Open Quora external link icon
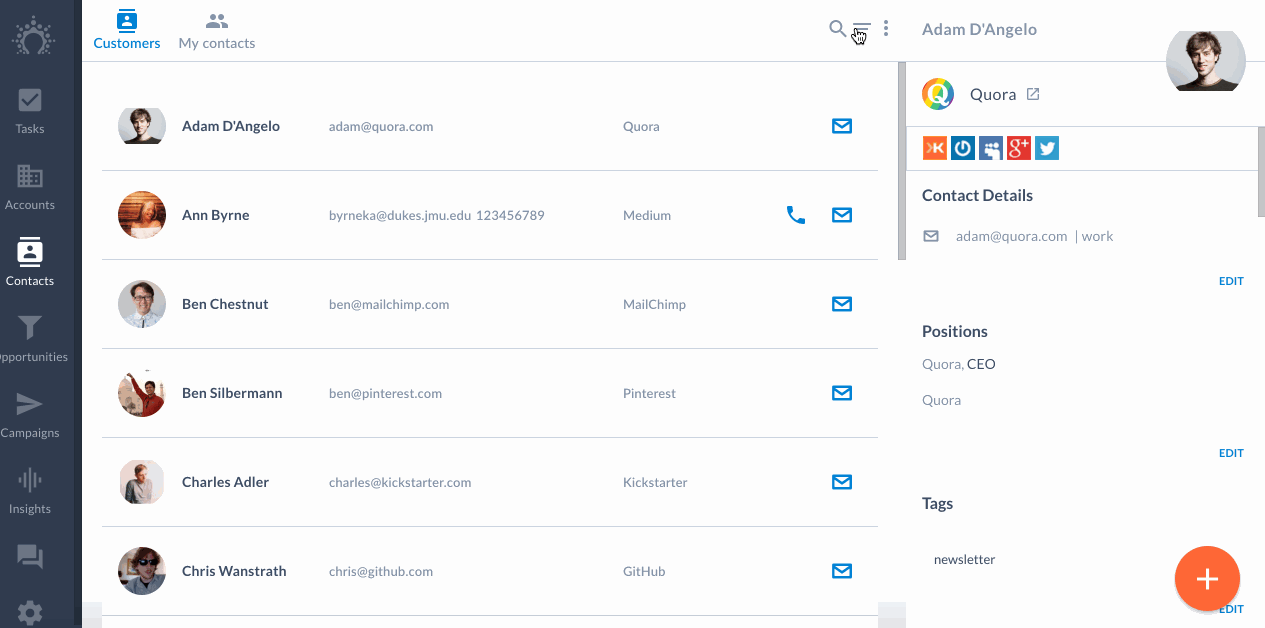 [x=1034, y=94]
